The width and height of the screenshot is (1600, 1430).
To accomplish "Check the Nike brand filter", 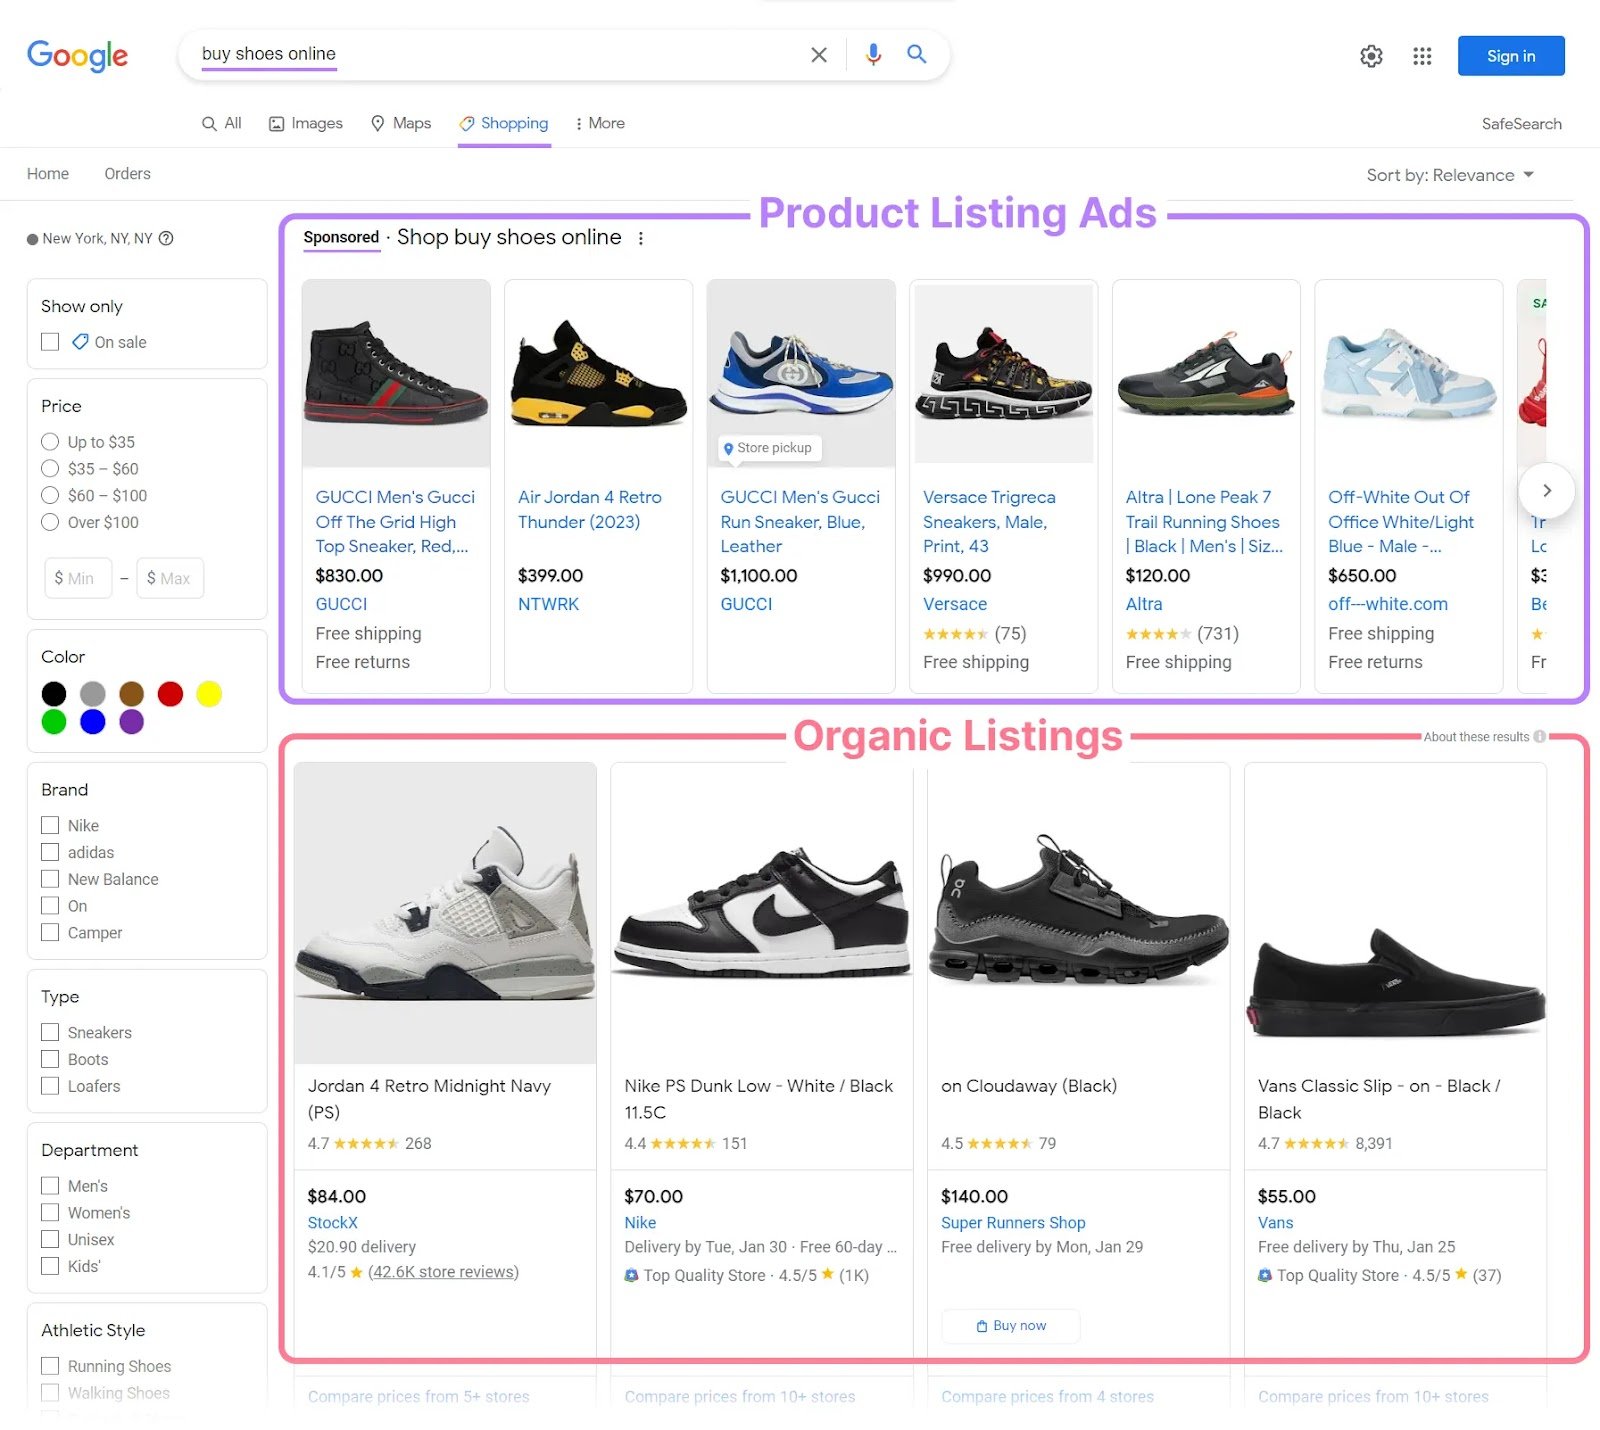I will tap(50, 825).
